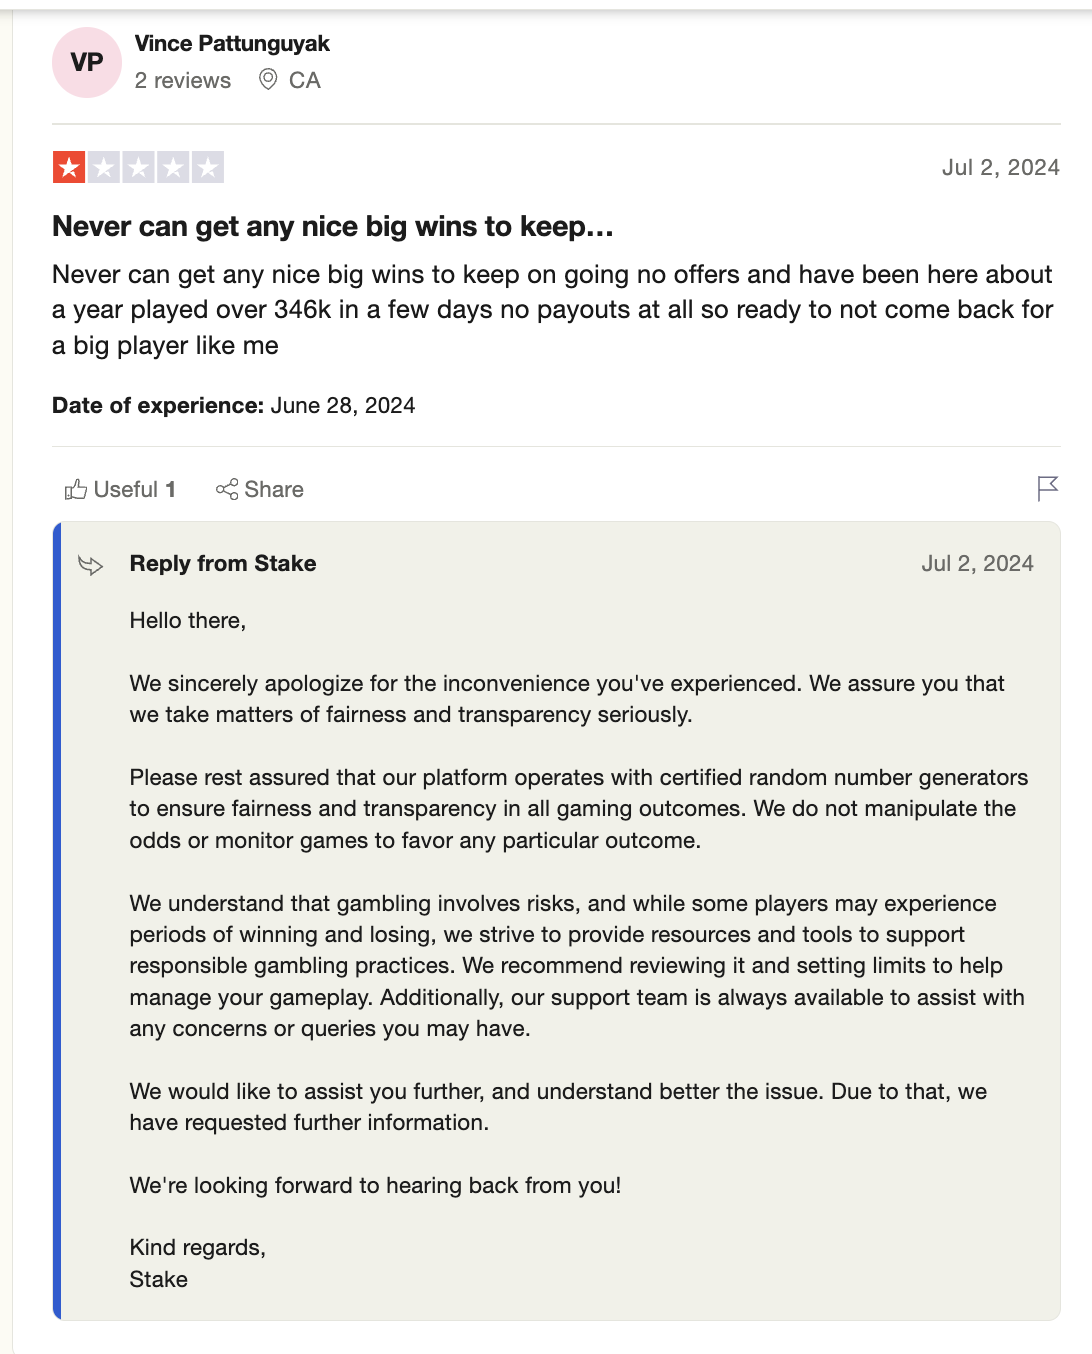Open Vince Pattunguyak's profile
The width and height of the screenshot is (1092, 1354).
coord(231,43)
